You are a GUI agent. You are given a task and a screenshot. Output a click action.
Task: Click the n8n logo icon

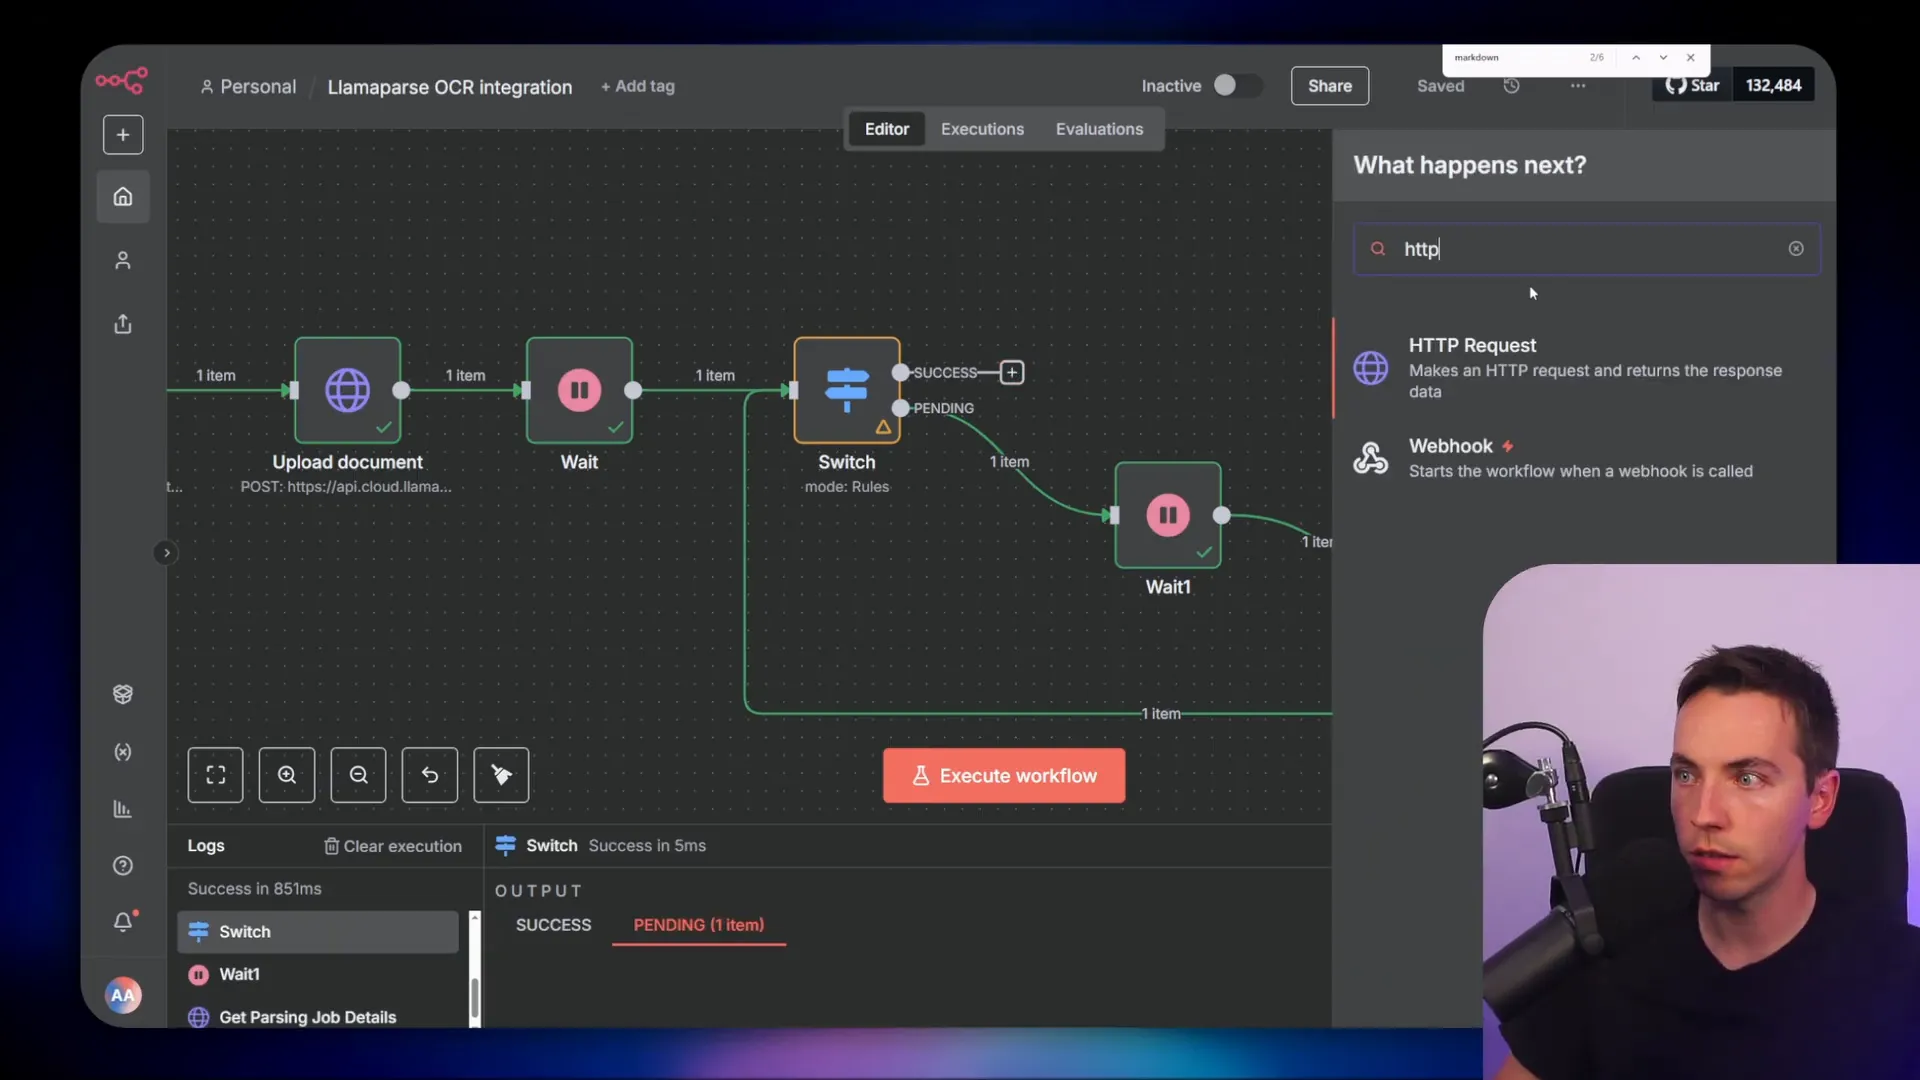coord(122,80)
